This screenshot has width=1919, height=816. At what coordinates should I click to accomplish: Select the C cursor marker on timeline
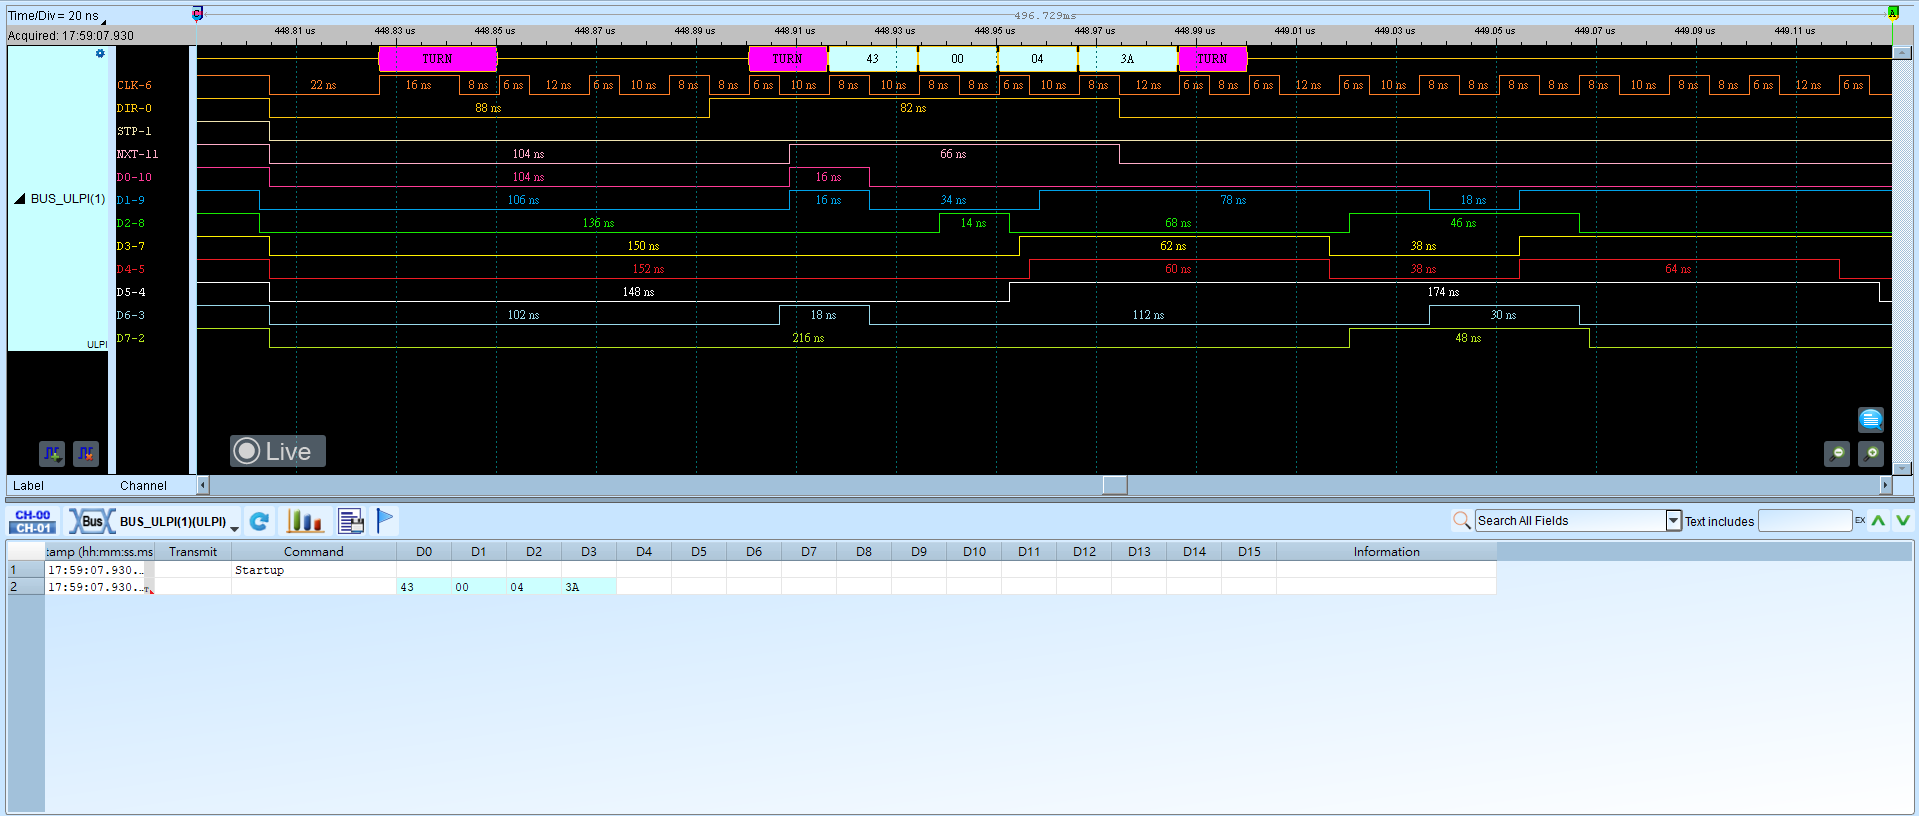click(x=198, y=13)
